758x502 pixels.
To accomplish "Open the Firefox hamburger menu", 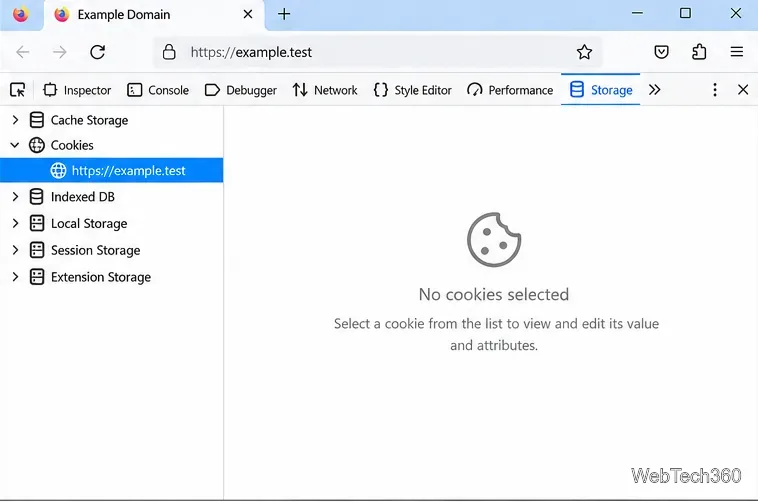I will click(737, 52).
